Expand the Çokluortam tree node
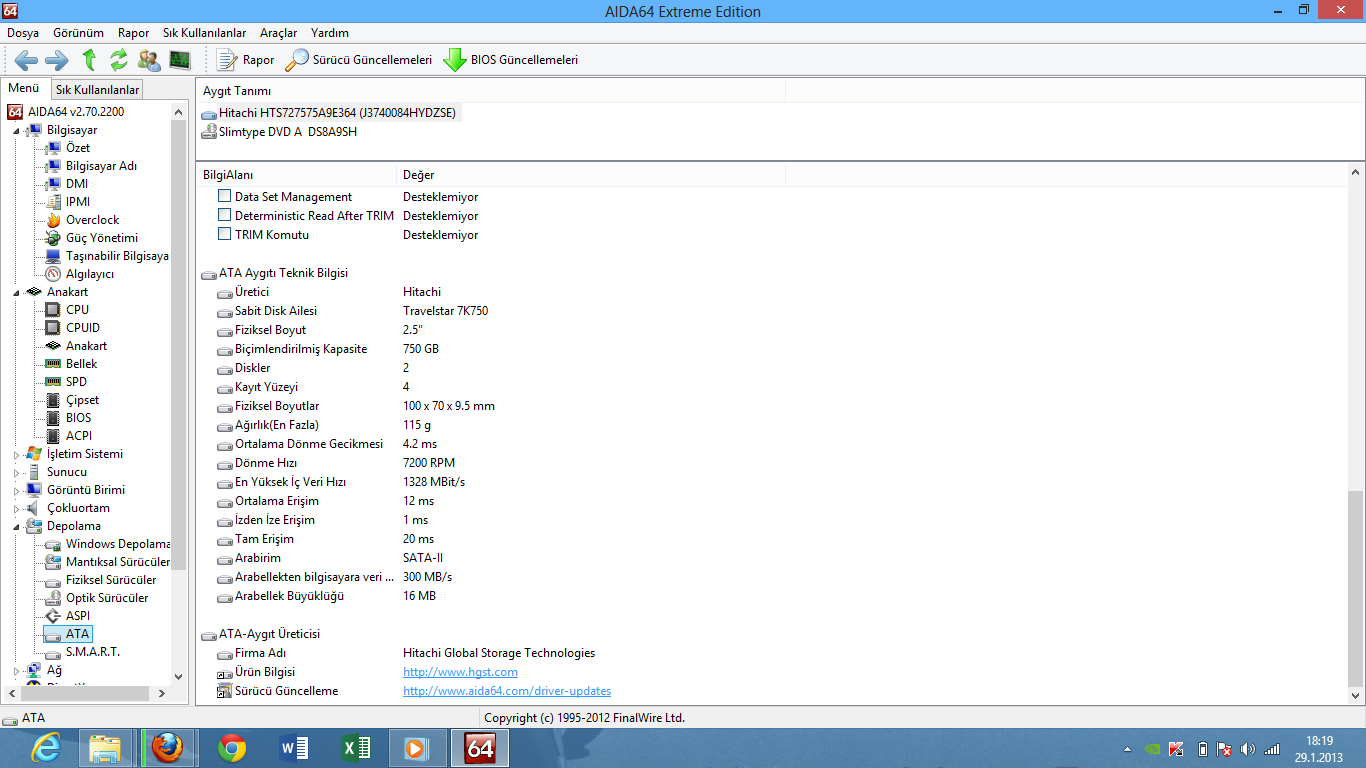 (x=16, y=508)
